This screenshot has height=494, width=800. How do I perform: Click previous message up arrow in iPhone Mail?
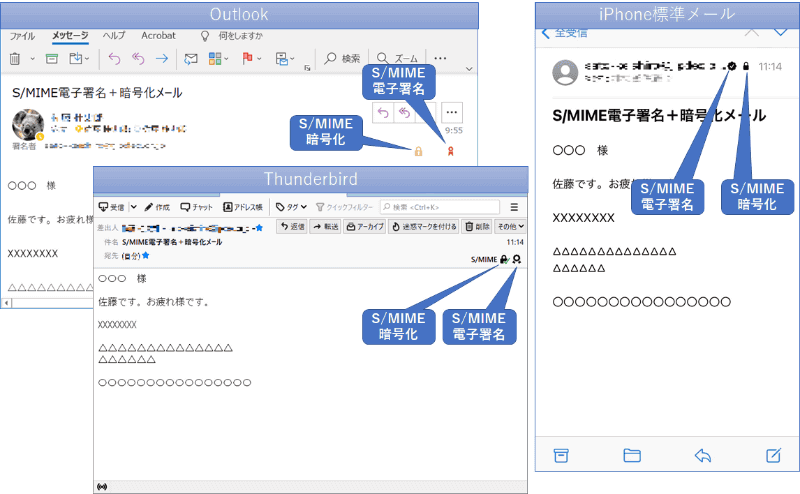pyautogui.click(x=751, y=32)
